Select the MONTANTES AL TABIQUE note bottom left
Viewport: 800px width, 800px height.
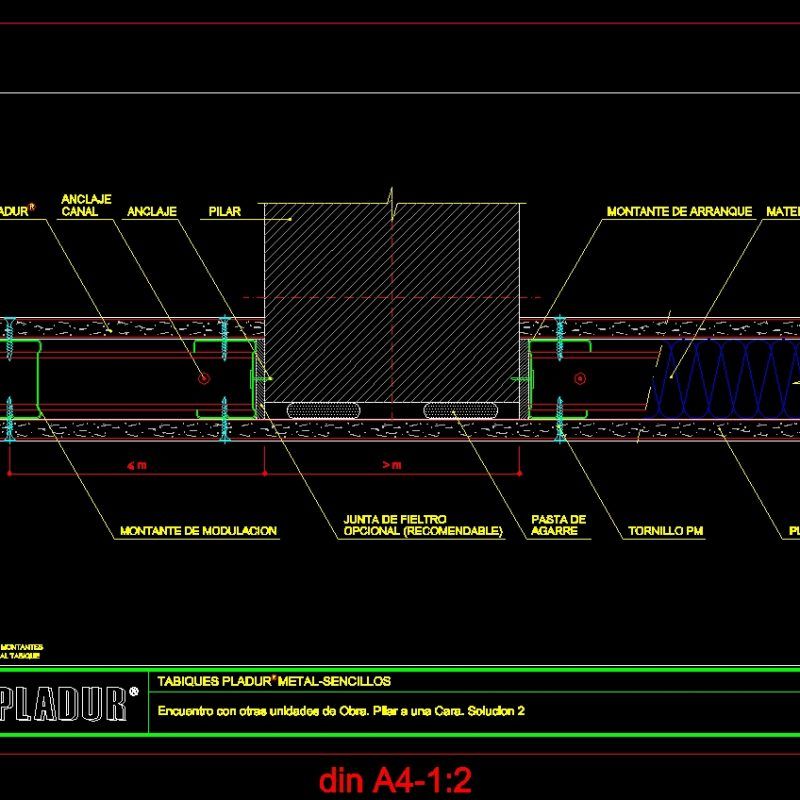[22, 648]
